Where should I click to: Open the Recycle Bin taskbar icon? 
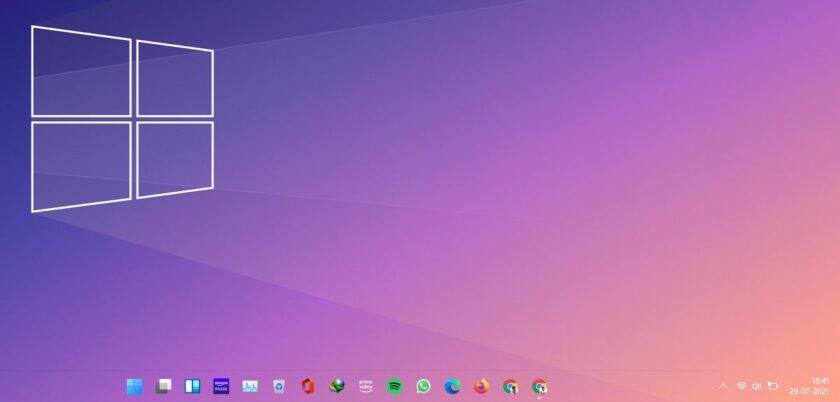pos(279,386)
